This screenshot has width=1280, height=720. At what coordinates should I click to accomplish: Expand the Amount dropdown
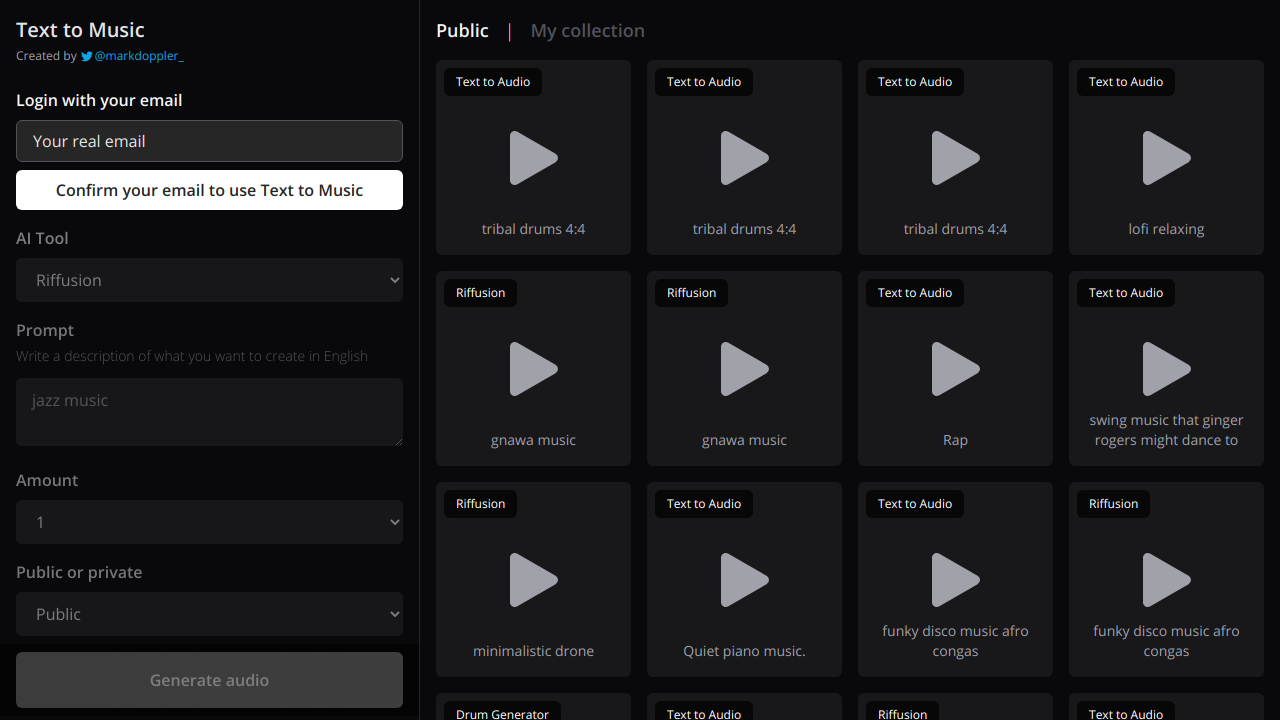[209, 522]
